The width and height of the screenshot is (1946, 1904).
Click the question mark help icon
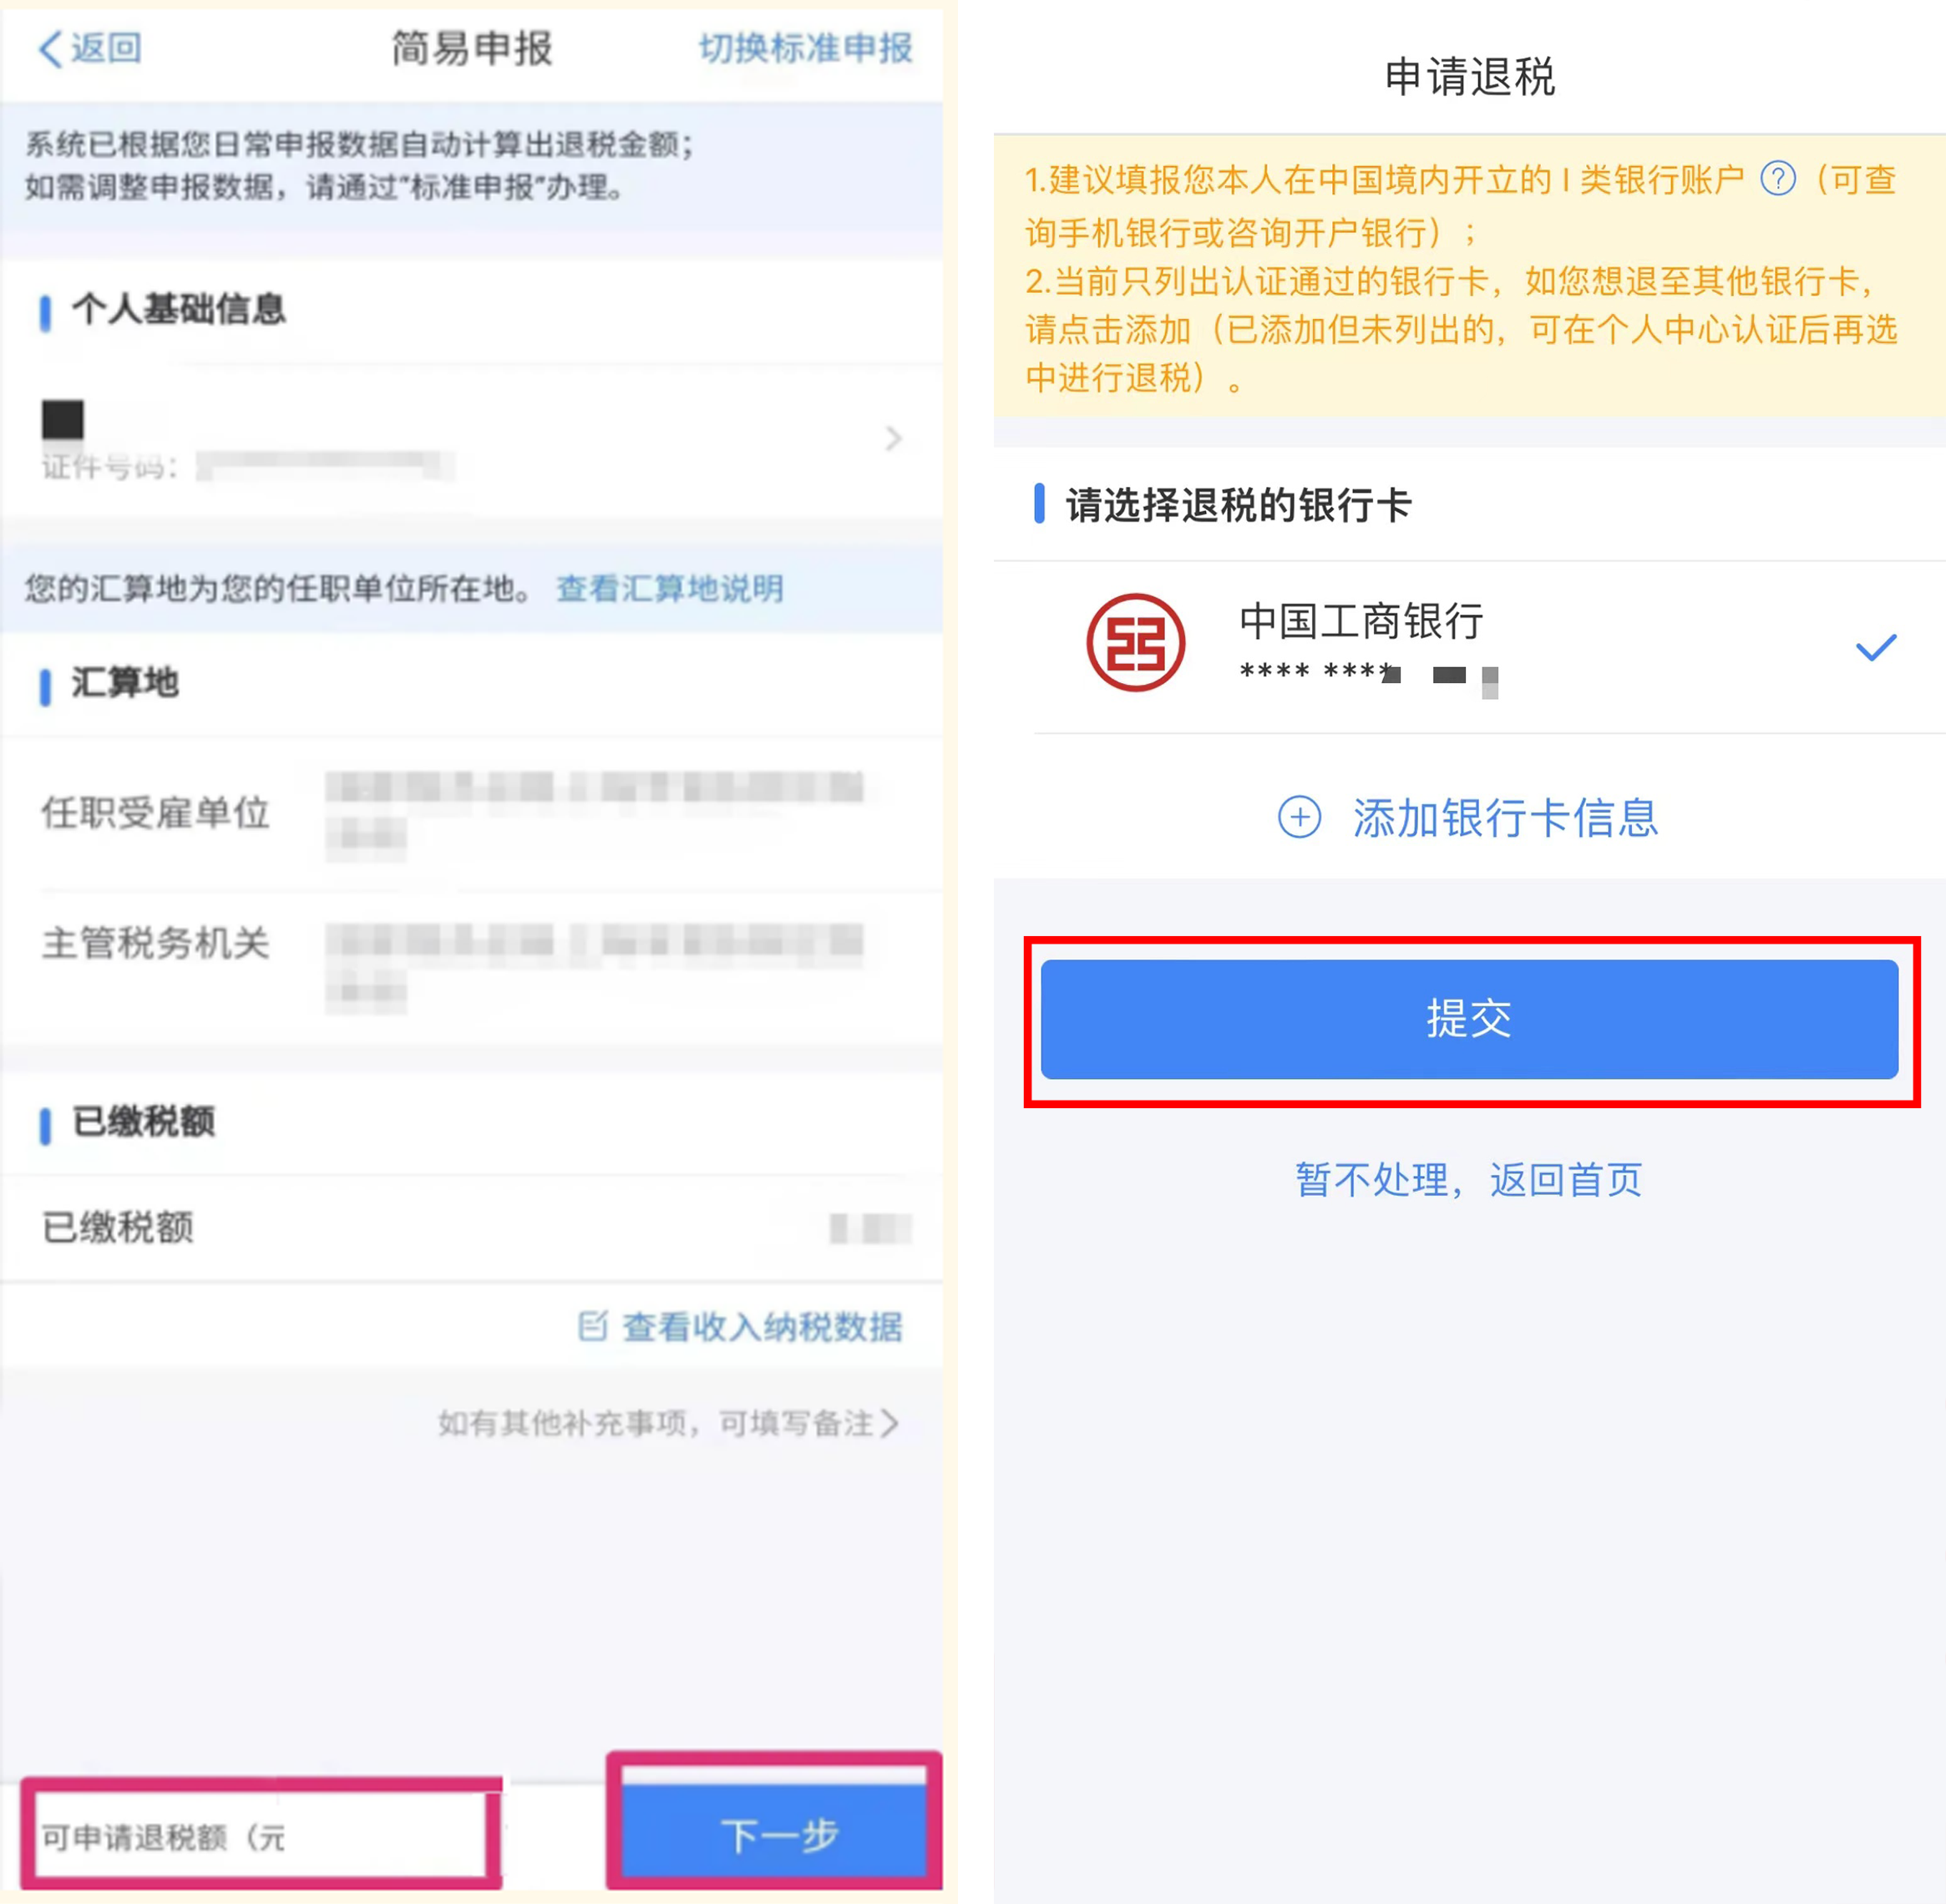coord(1777,179)
